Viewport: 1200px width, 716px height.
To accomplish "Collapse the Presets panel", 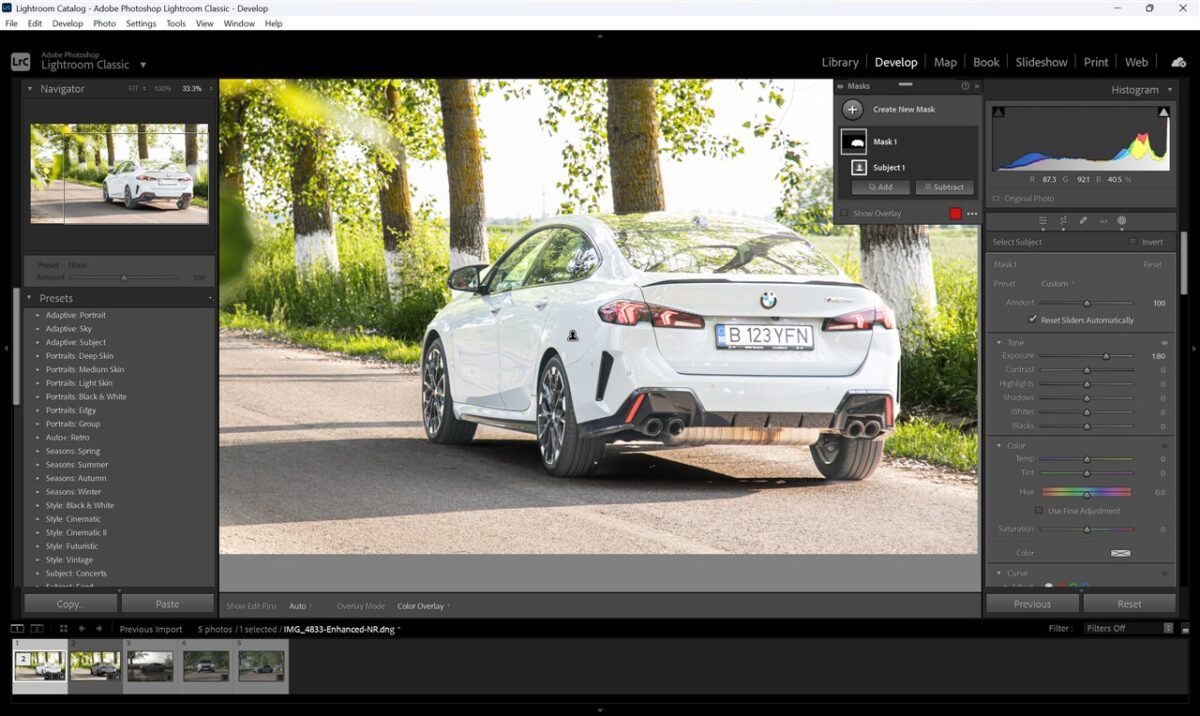I will (x=29, y=298).
